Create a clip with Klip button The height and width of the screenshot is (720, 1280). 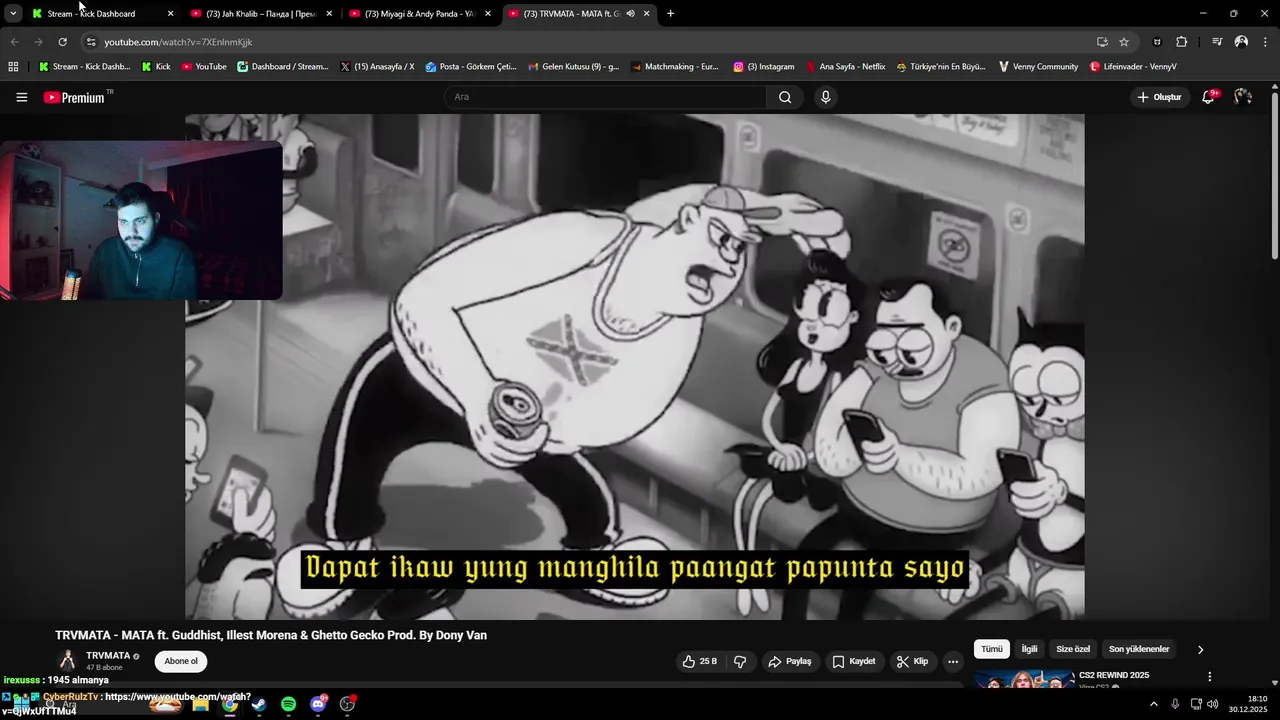click(912, 661)
